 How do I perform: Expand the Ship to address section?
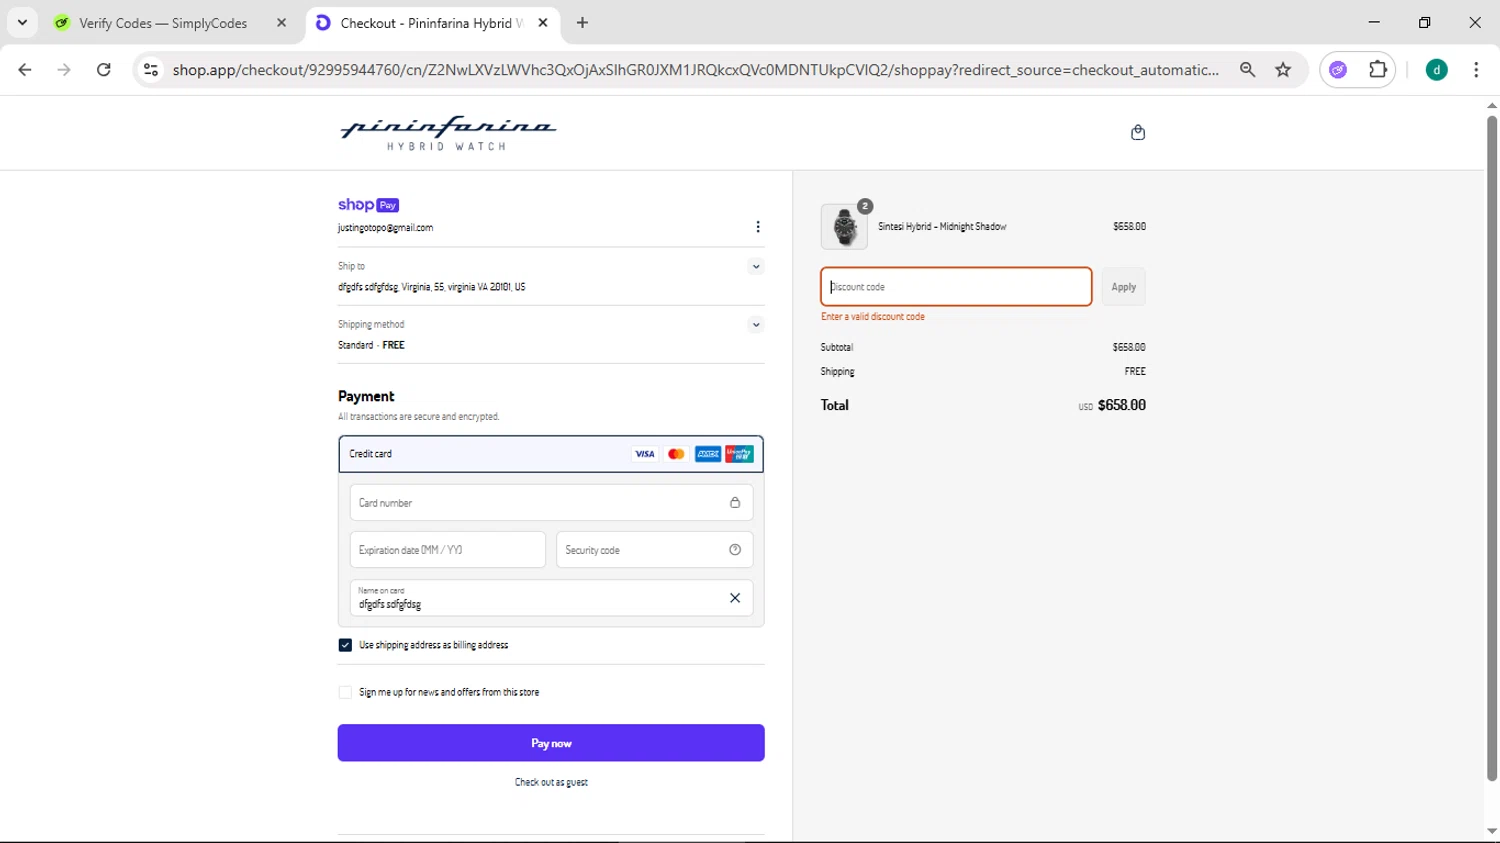(756, 267)
